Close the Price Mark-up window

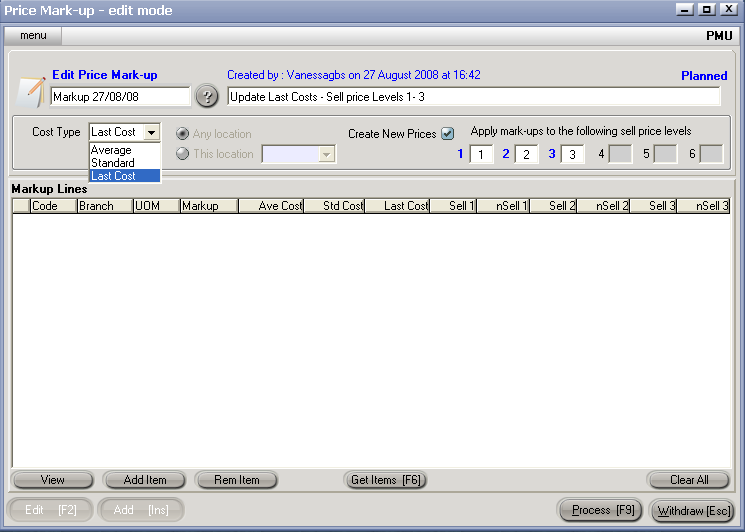(x=729, y=9)
